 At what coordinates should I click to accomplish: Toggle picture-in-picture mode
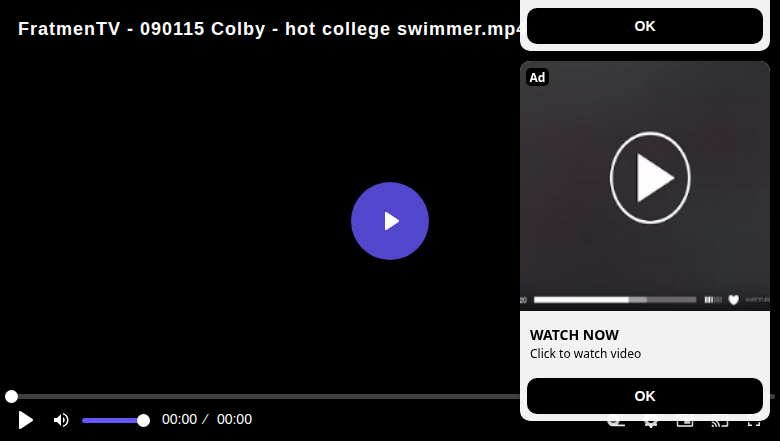(x=685, y=423)
